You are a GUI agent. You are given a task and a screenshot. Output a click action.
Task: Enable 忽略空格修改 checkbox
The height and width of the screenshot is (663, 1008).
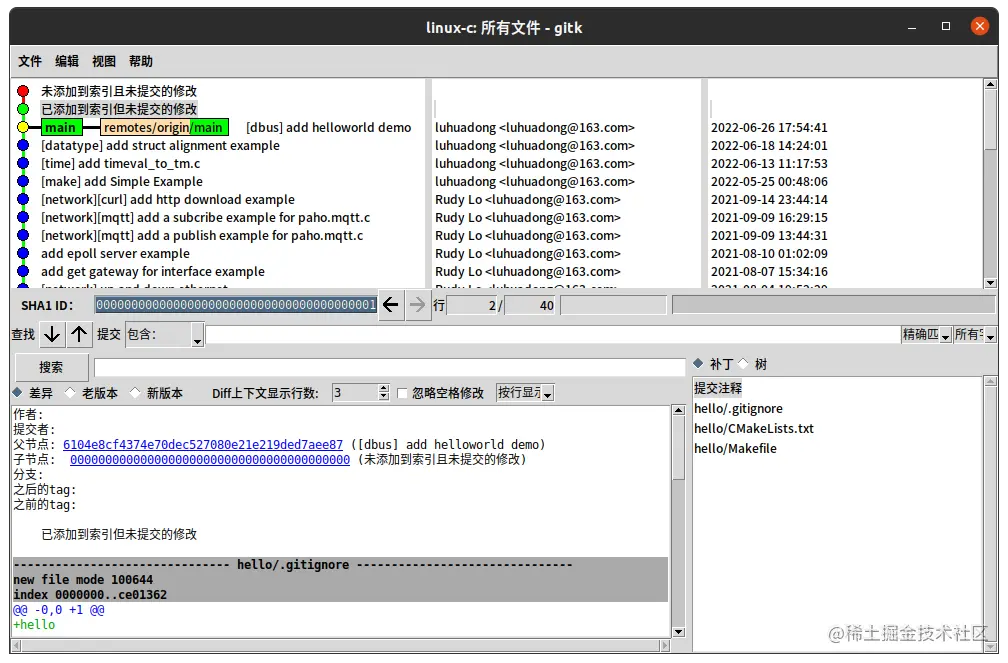(402, 393)
